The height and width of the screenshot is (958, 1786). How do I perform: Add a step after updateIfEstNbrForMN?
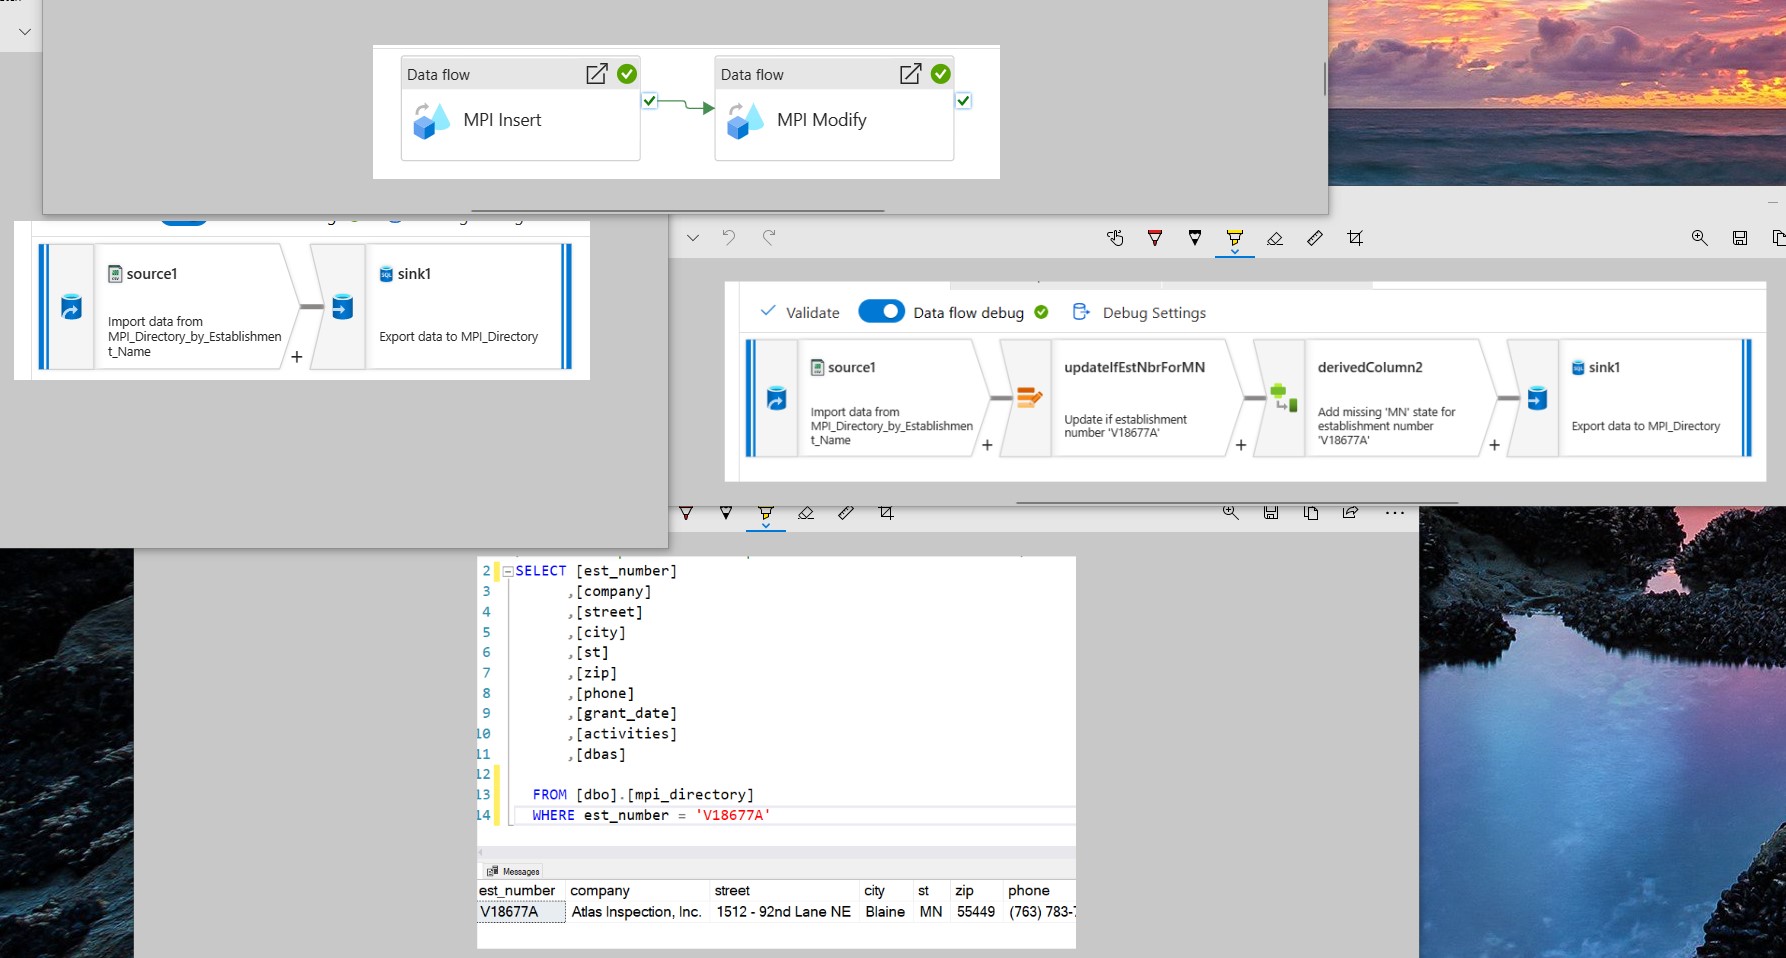1241,445
